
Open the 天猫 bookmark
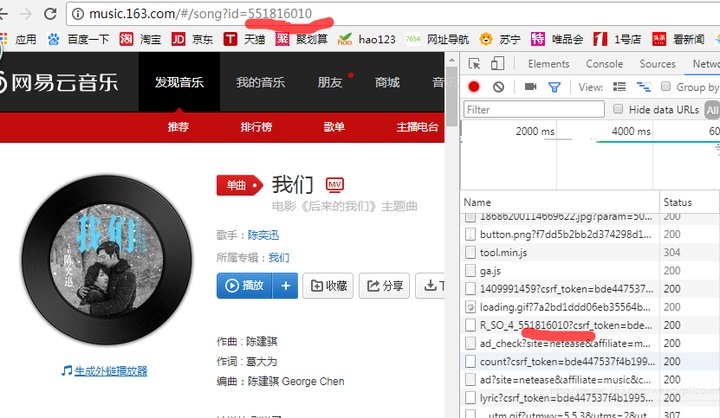click(x=244, y=40)
